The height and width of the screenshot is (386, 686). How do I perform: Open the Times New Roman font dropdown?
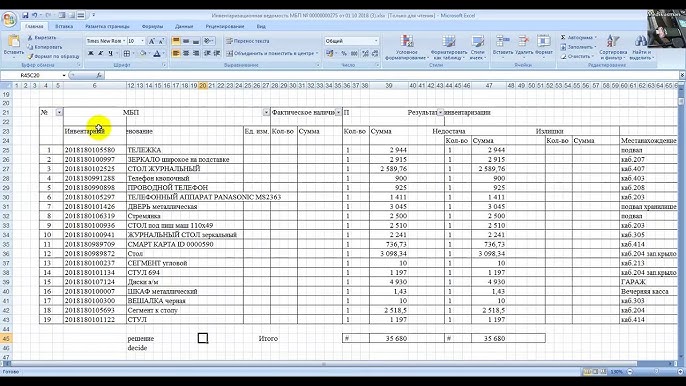point(124,41)
